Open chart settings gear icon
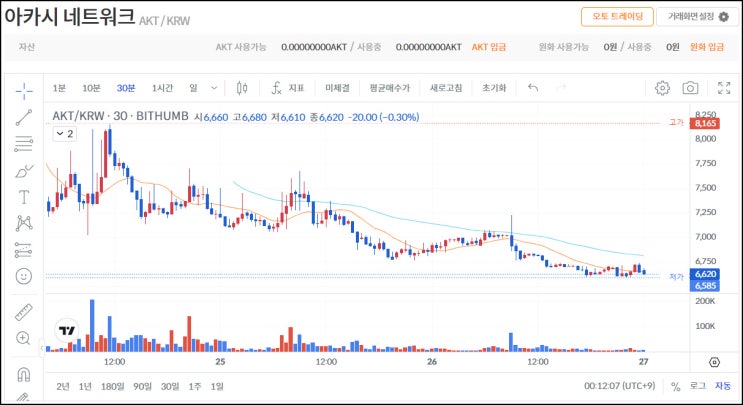 tap(662, 88)
